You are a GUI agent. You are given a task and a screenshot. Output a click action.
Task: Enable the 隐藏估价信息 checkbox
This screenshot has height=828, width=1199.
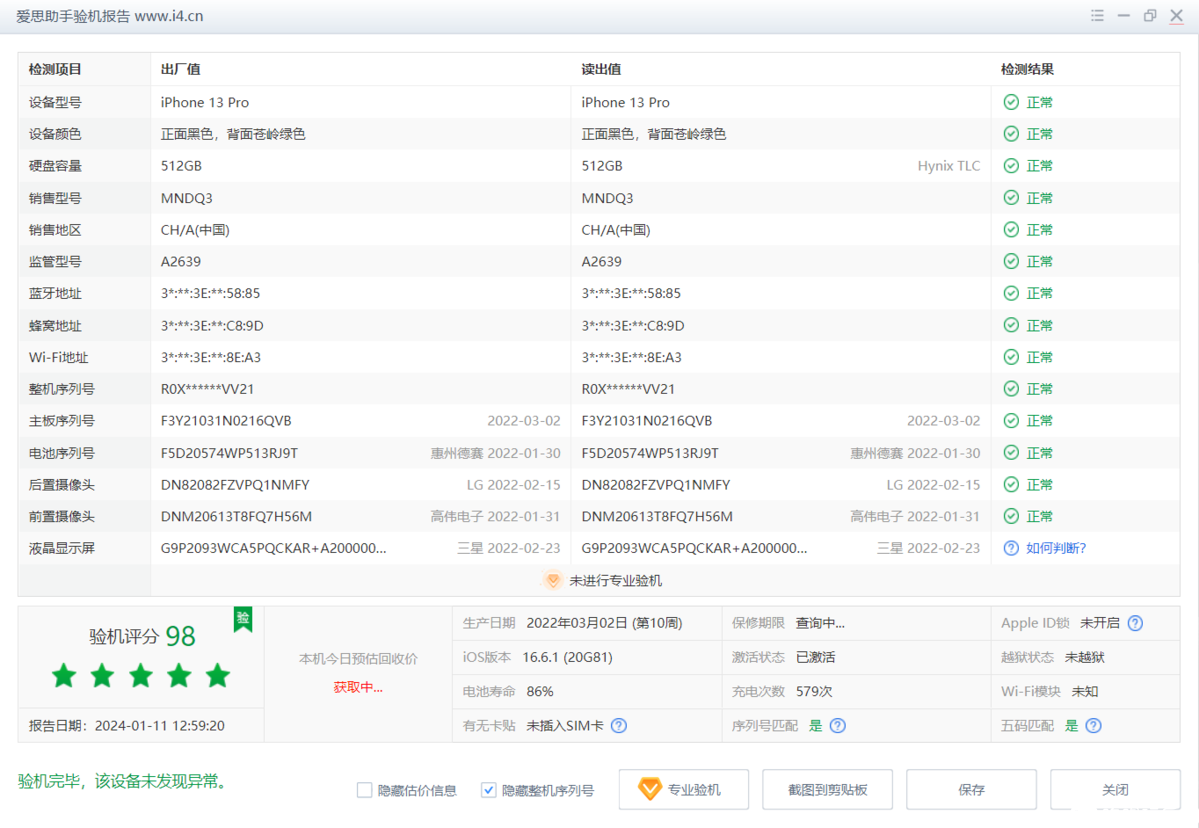pos(365,790)
